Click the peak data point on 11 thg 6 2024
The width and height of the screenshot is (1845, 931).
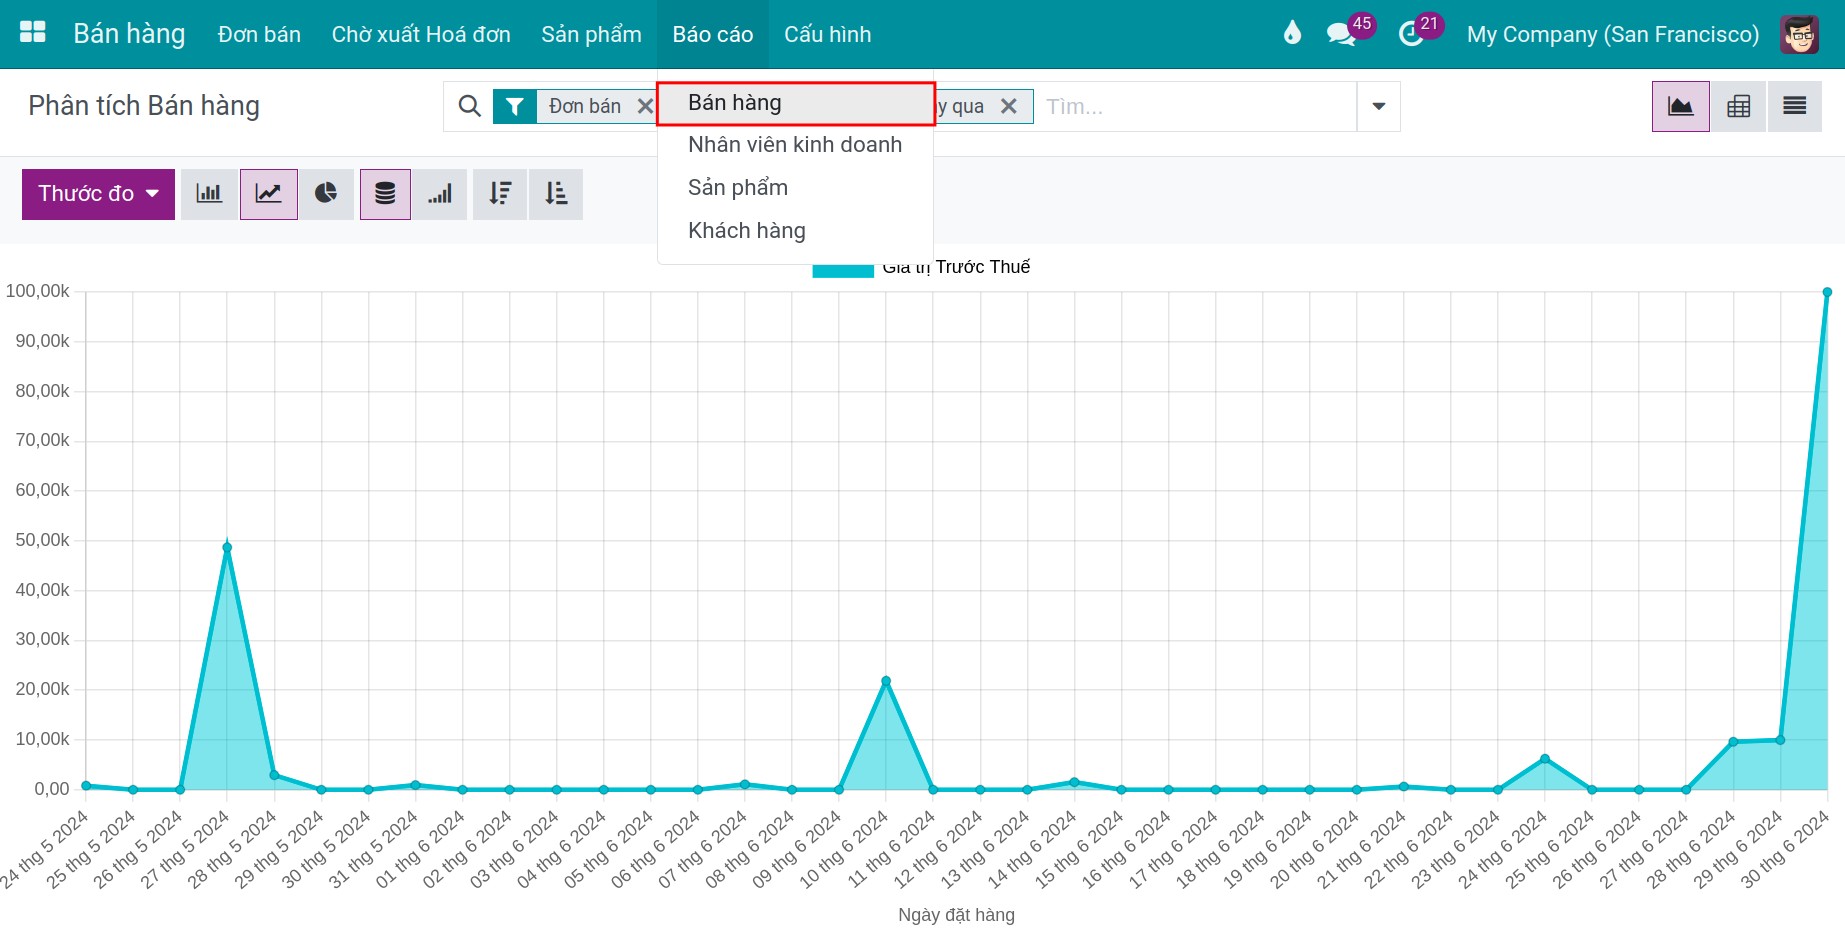886,681
